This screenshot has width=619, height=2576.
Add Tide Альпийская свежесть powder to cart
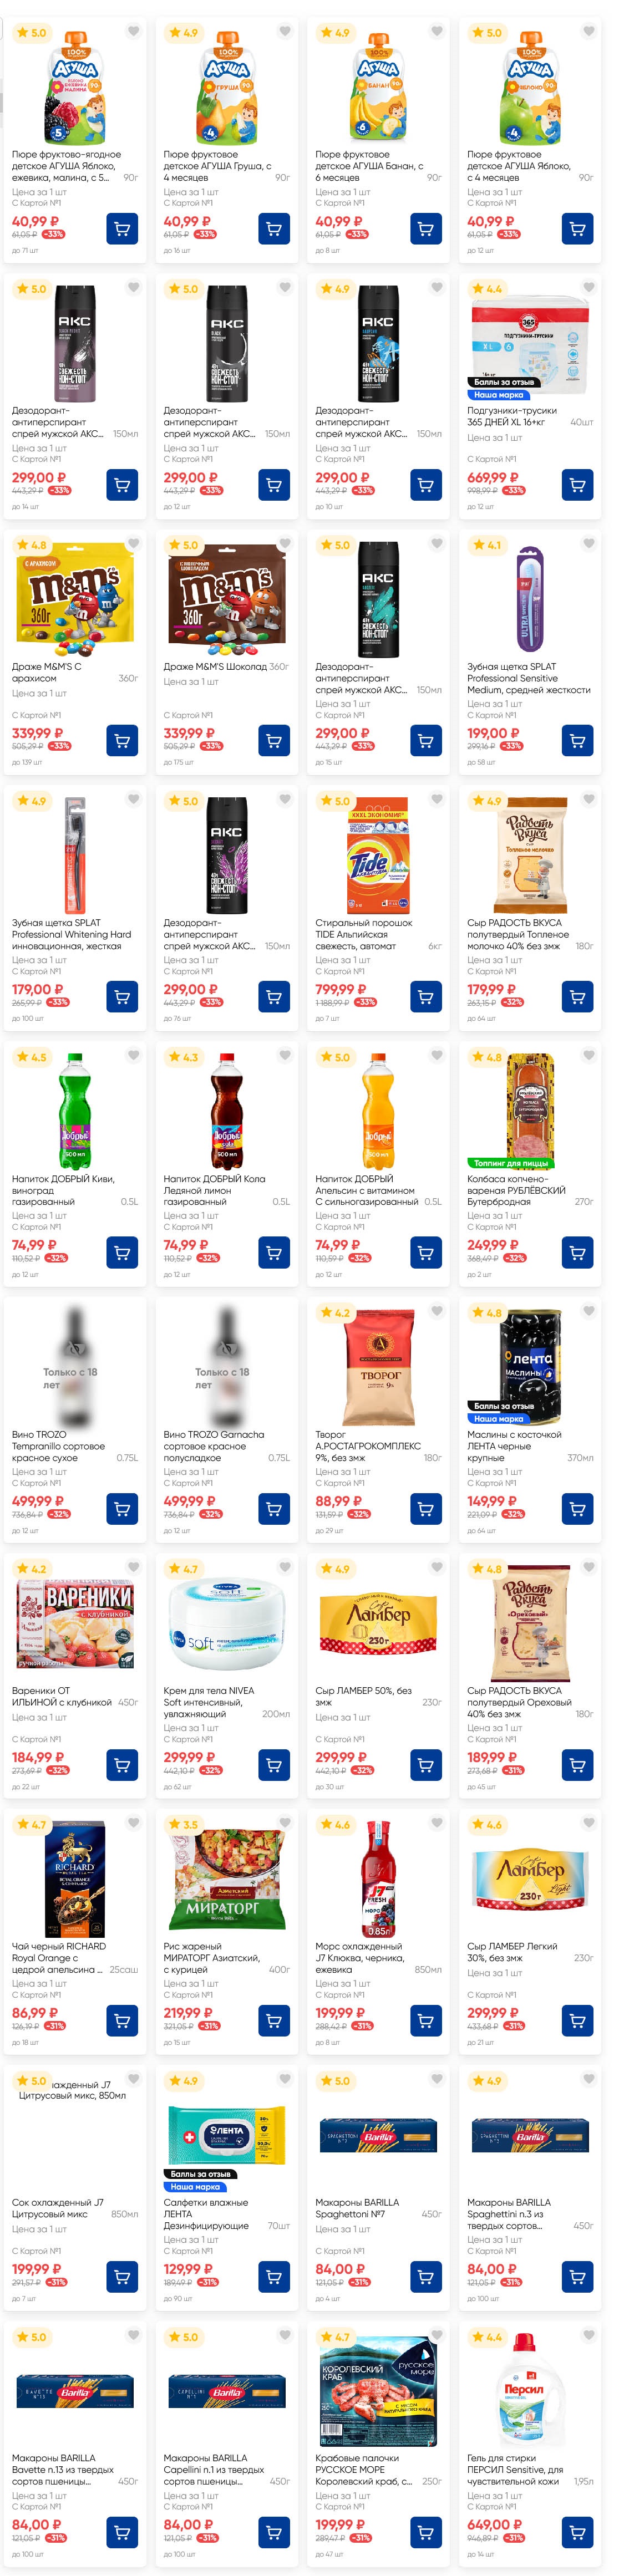click(426, 997)
